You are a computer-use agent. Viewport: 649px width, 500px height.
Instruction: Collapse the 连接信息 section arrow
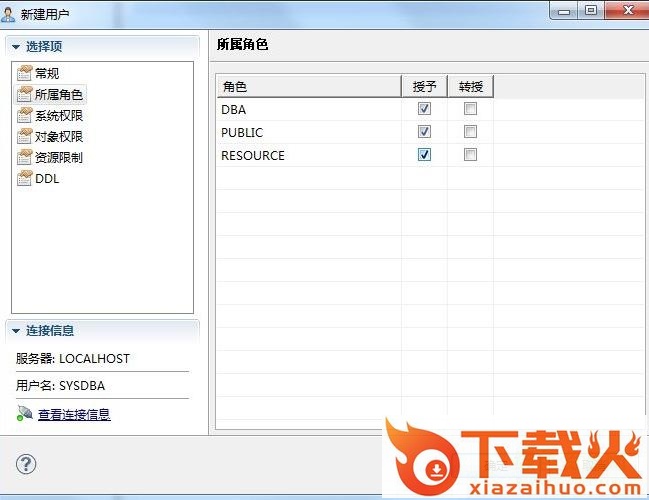coord(16,331)
